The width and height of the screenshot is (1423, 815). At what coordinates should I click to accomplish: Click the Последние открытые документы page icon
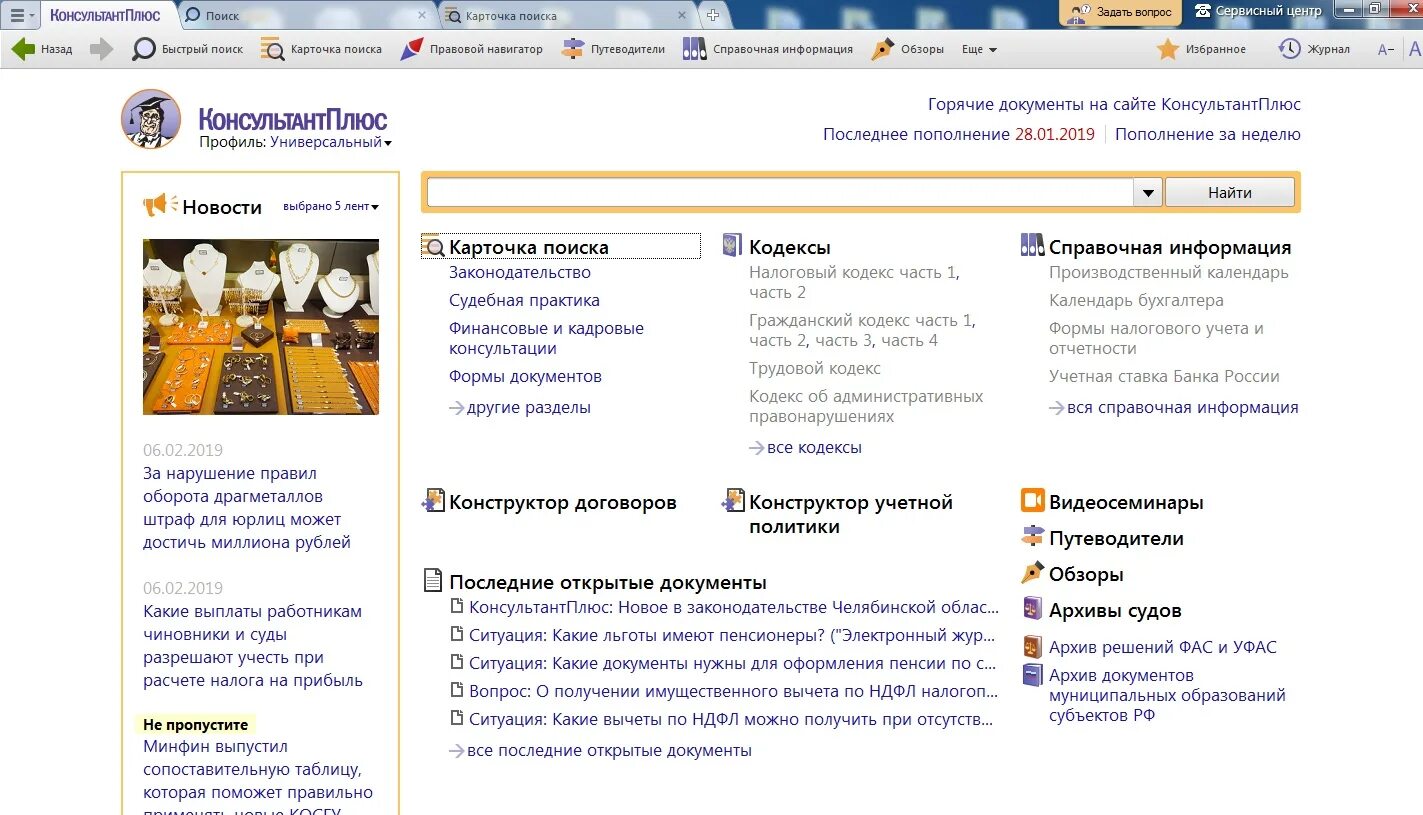pos(433,581)
